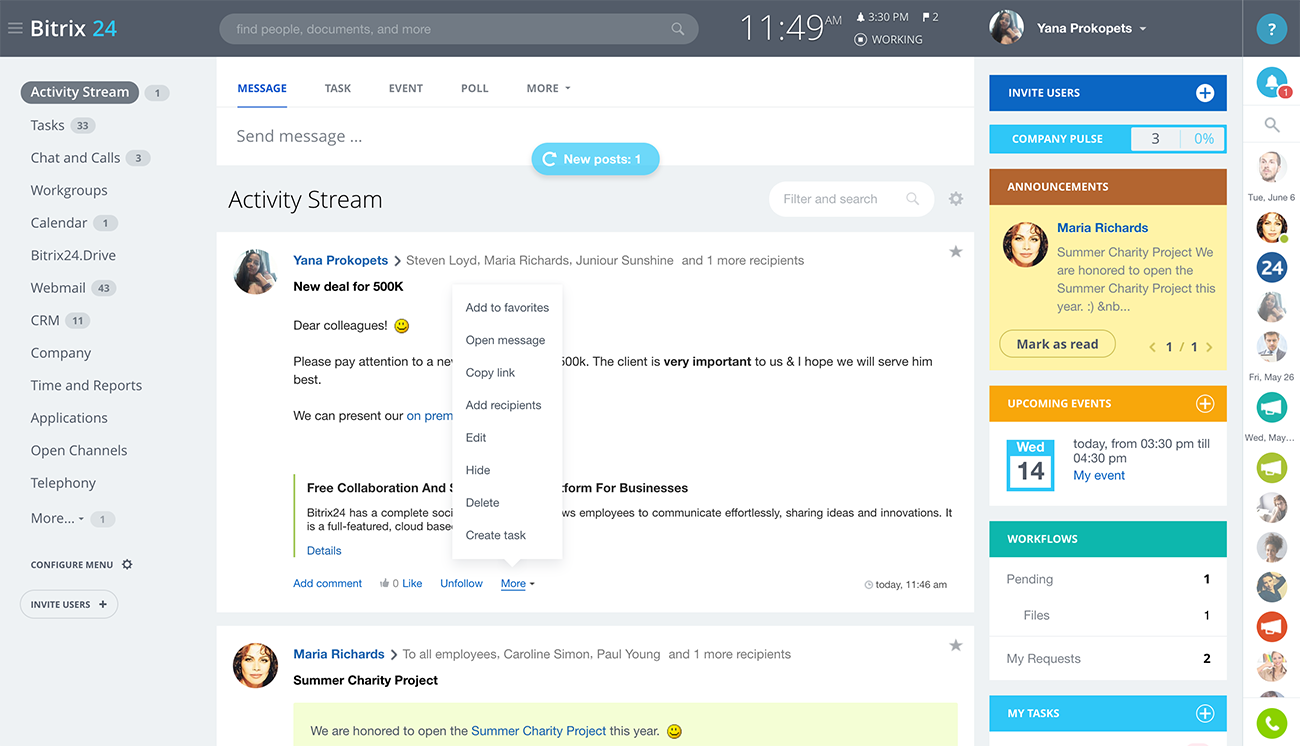Viewport: 1300px width, 746px height.
Task: Click the Mark as read button
Action: [x=1057, y=343]
